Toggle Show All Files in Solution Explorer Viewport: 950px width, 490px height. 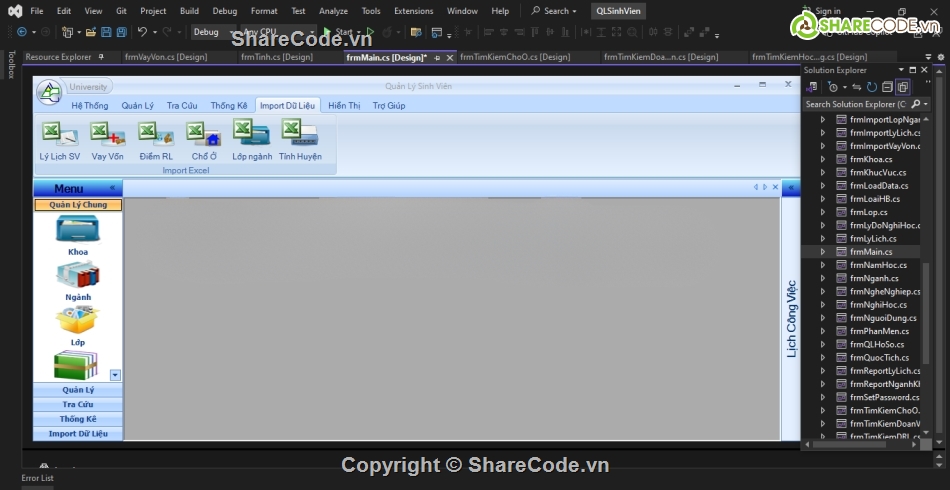click(x=902, y=87)
